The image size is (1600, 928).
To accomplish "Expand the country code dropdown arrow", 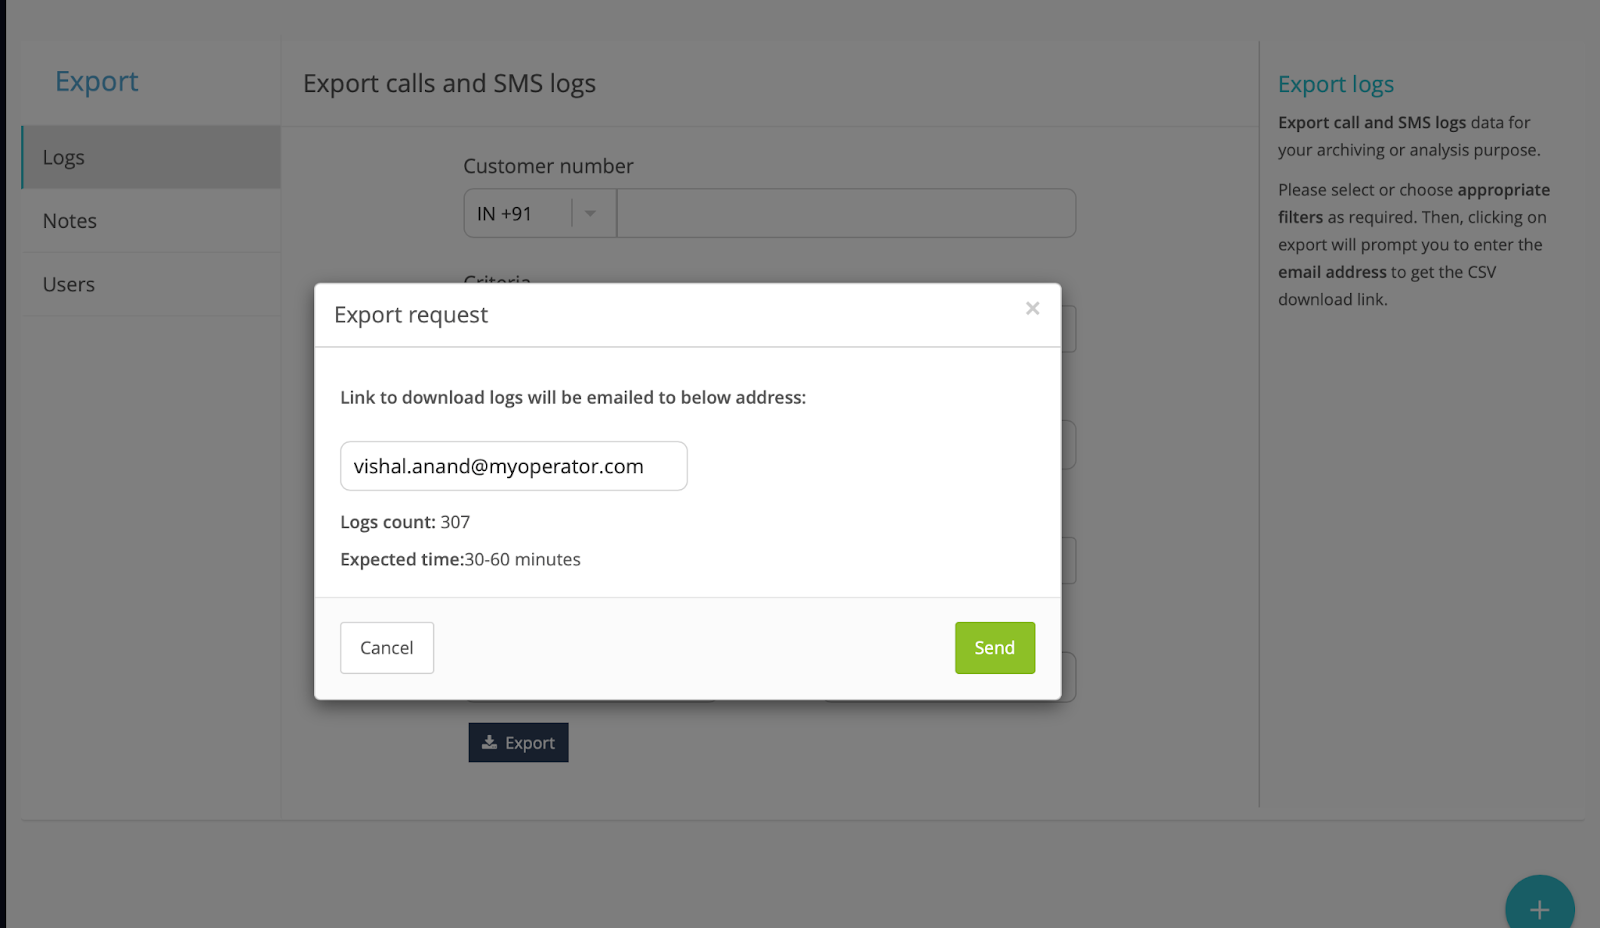I will [590, 213].
